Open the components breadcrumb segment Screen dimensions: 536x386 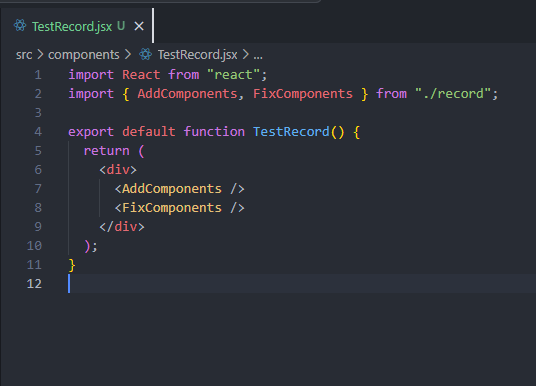point(84,55)
